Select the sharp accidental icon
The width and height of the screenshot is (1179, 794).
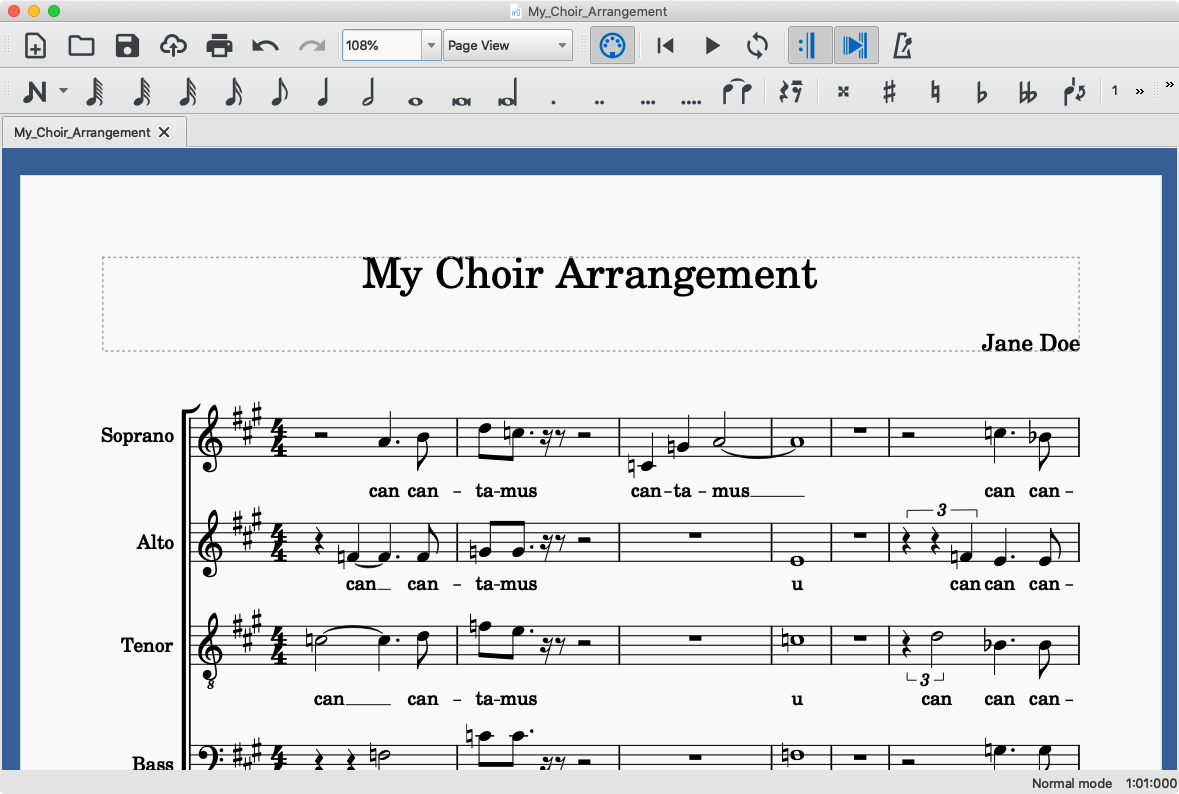pyautogui.click(x=889, y=92)
